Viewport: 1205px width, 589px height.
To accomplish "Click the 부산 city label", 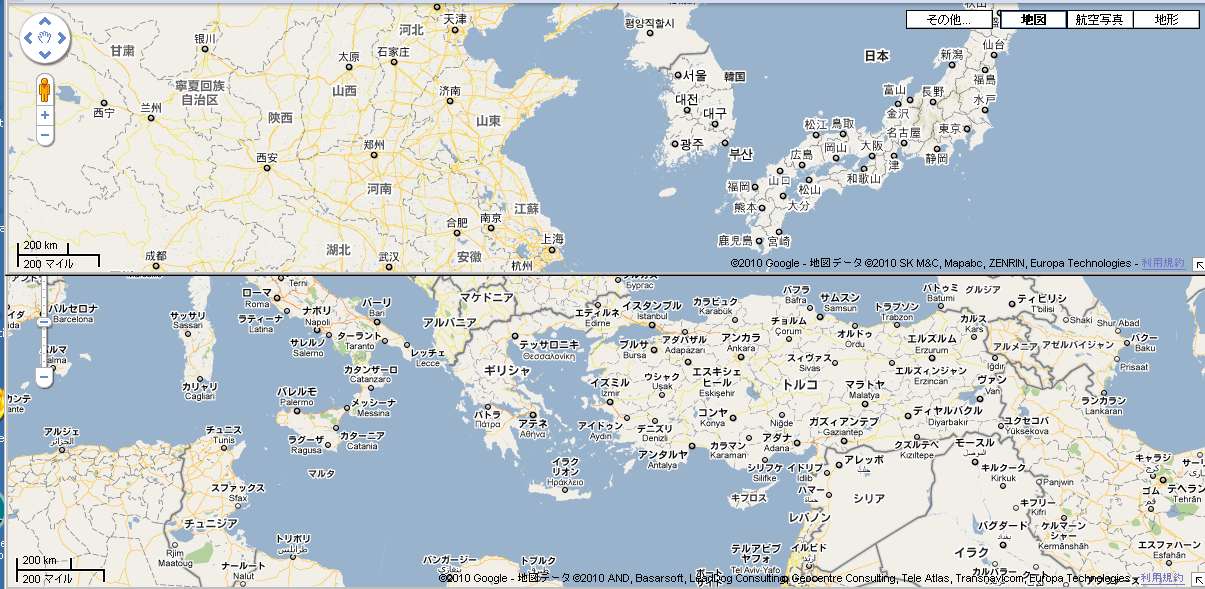I will [x=740, y=154].
